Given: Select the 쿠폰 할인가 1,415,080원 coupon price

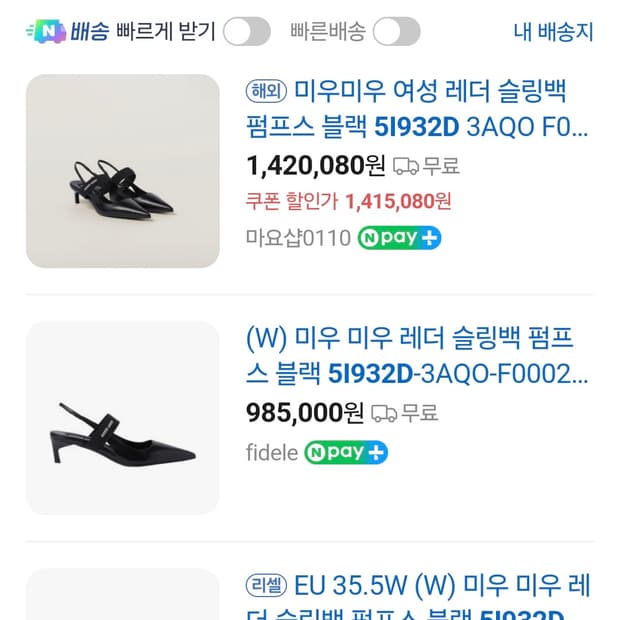Looking at the screenshot, I should click(348, 202).
